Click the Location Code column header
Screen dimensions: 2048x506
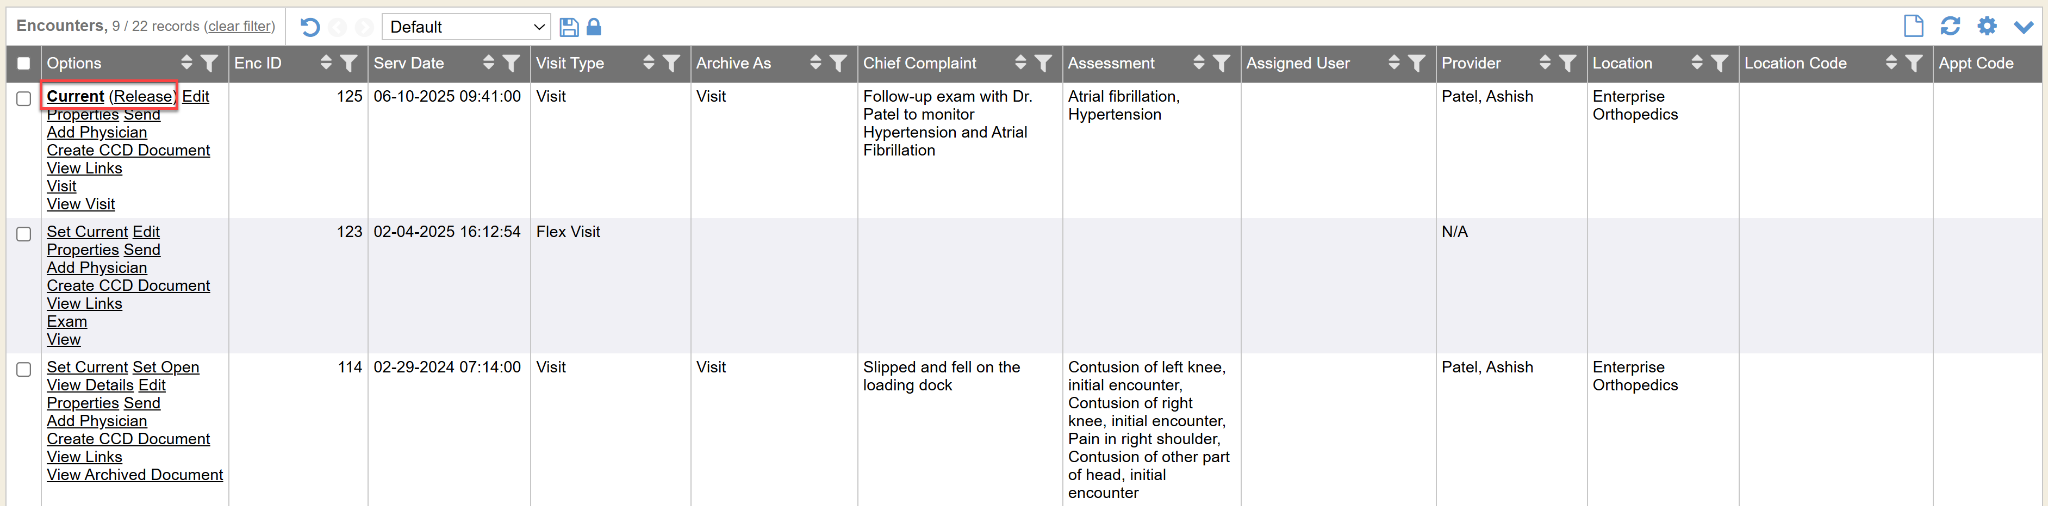[x=1795, y=63]
